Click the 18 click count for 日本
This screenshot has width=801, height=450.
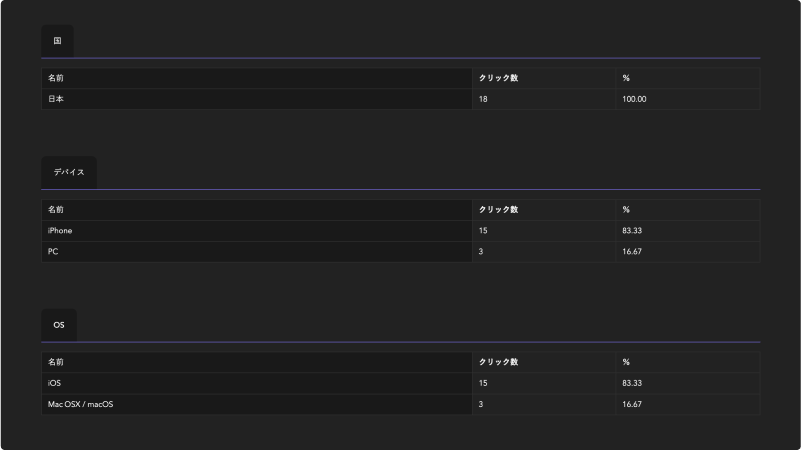tap(484, 99)
